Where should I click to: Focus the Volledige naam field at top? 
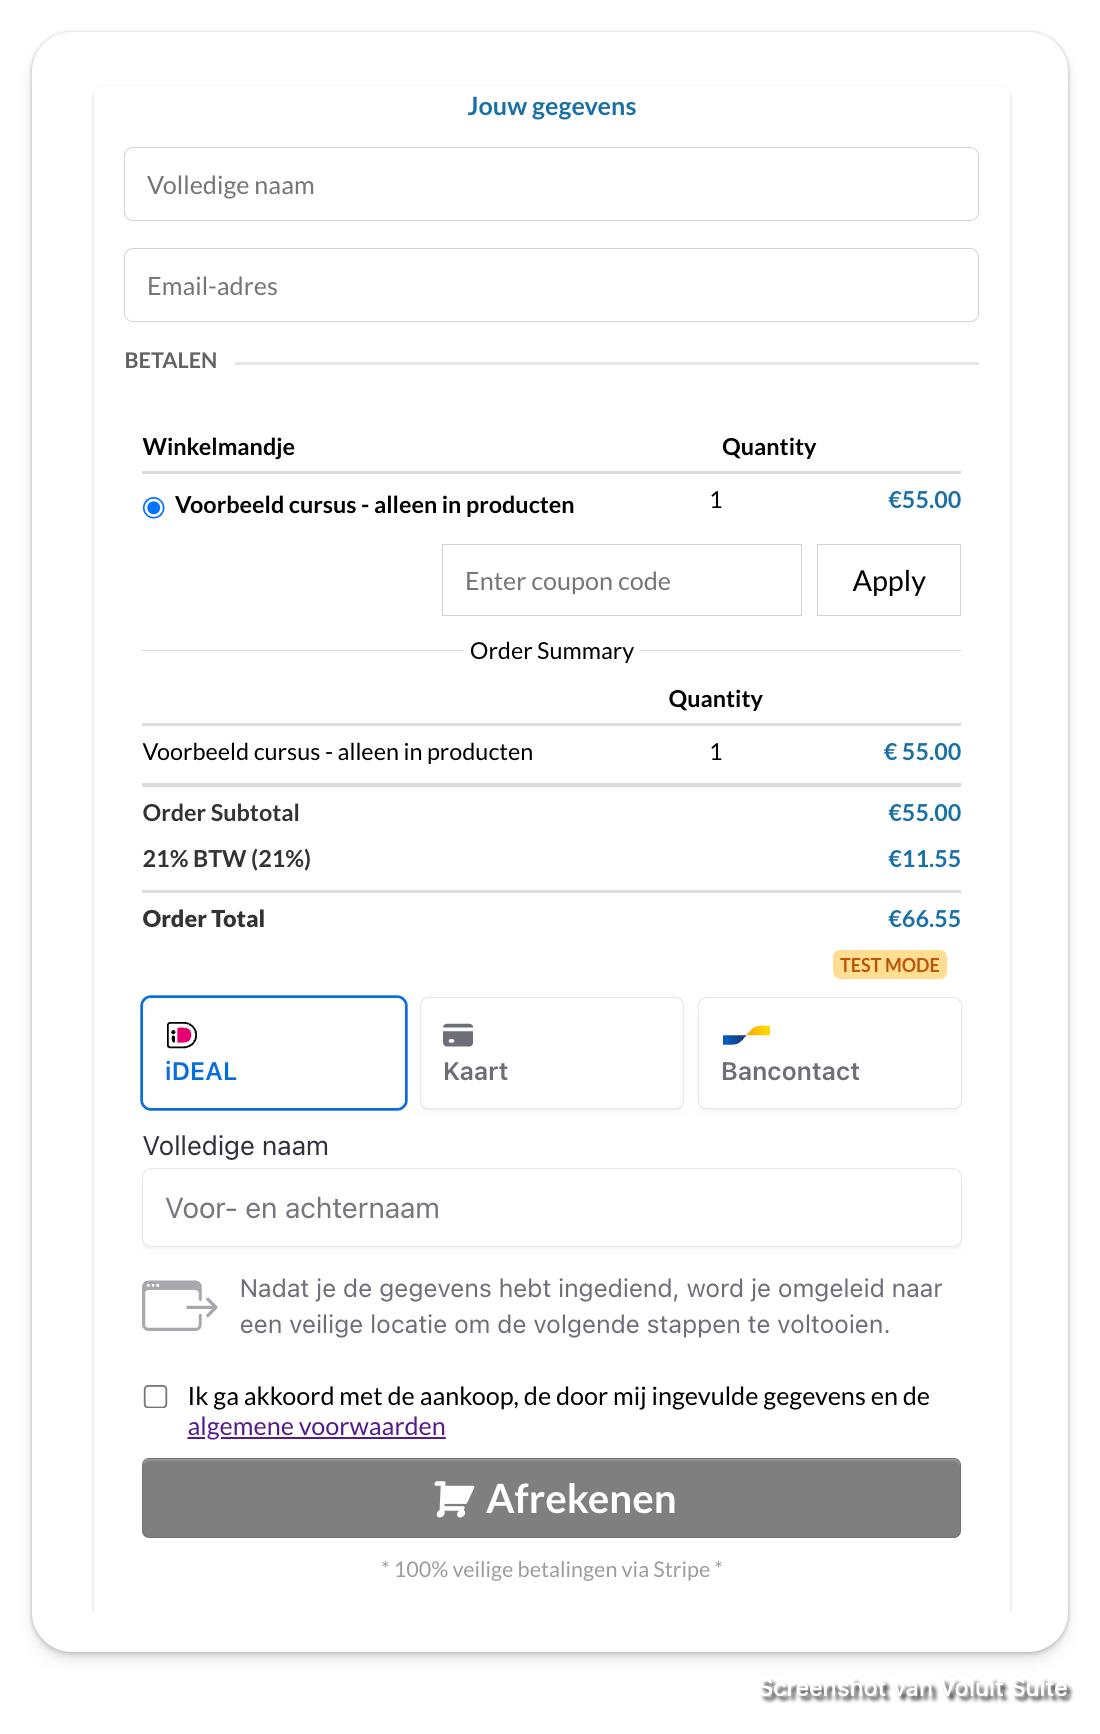click(551, 184)
